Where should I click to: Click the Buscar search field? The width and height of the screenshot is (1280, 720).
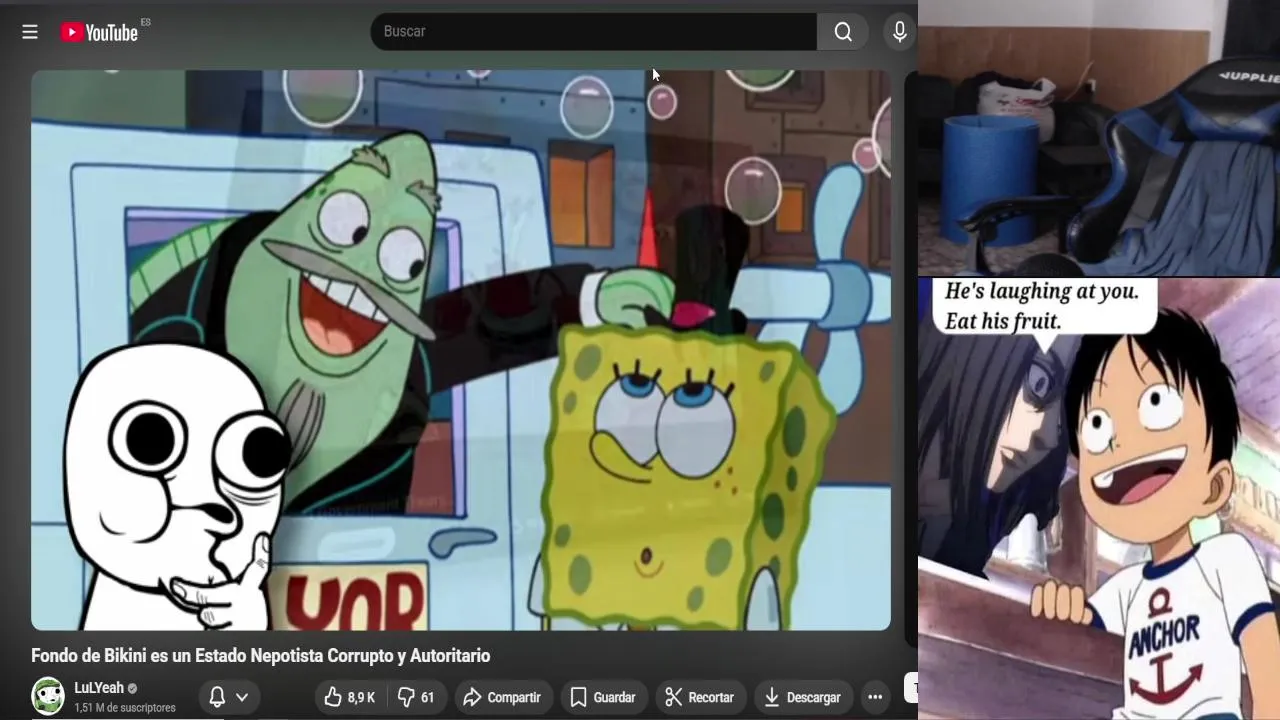pyautogui.click(x=593, y=32)
